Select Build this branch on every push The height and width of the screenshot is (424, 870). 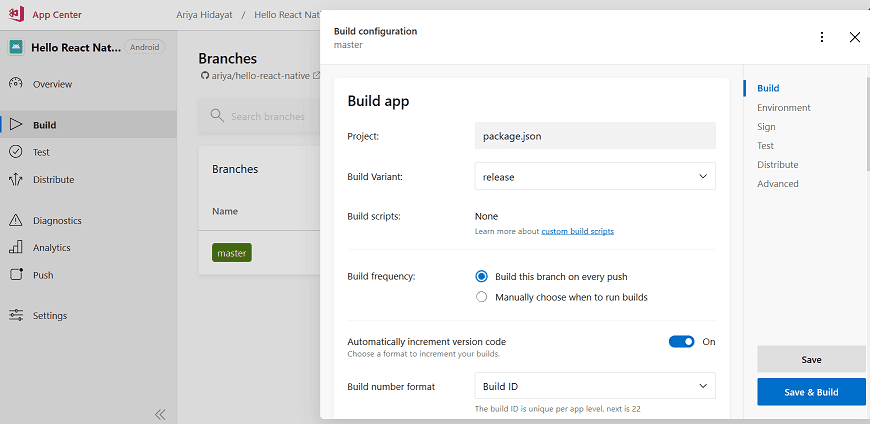[482, 276]
